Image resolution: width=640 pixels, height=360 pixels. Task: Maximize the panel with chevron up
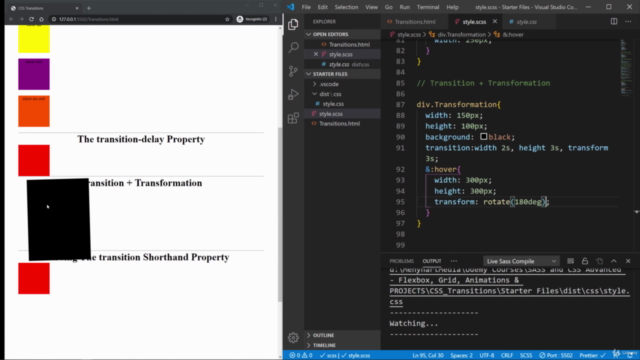614,261
